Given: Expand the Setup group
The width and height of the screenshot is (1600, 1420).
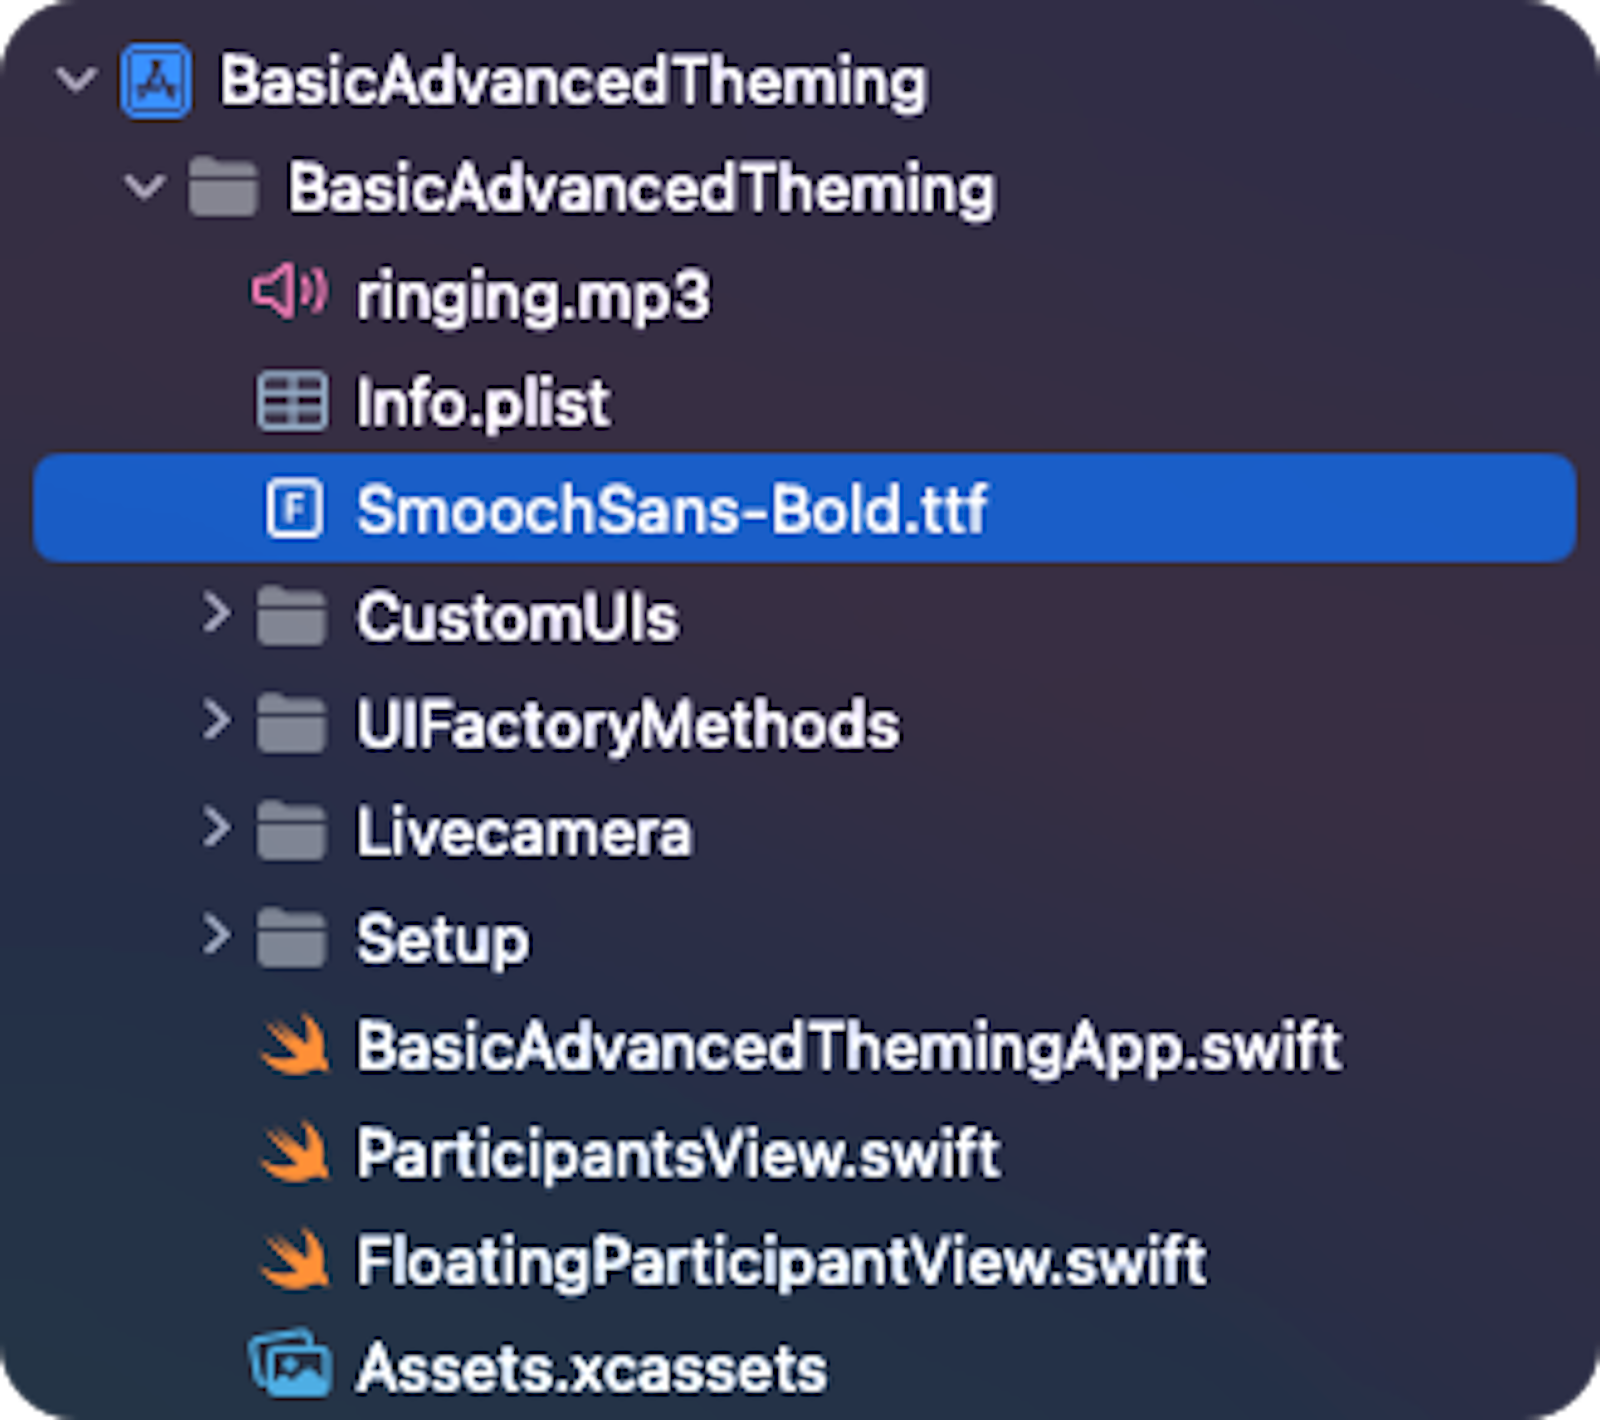Looking at the screenshot, I should [217, 938].
